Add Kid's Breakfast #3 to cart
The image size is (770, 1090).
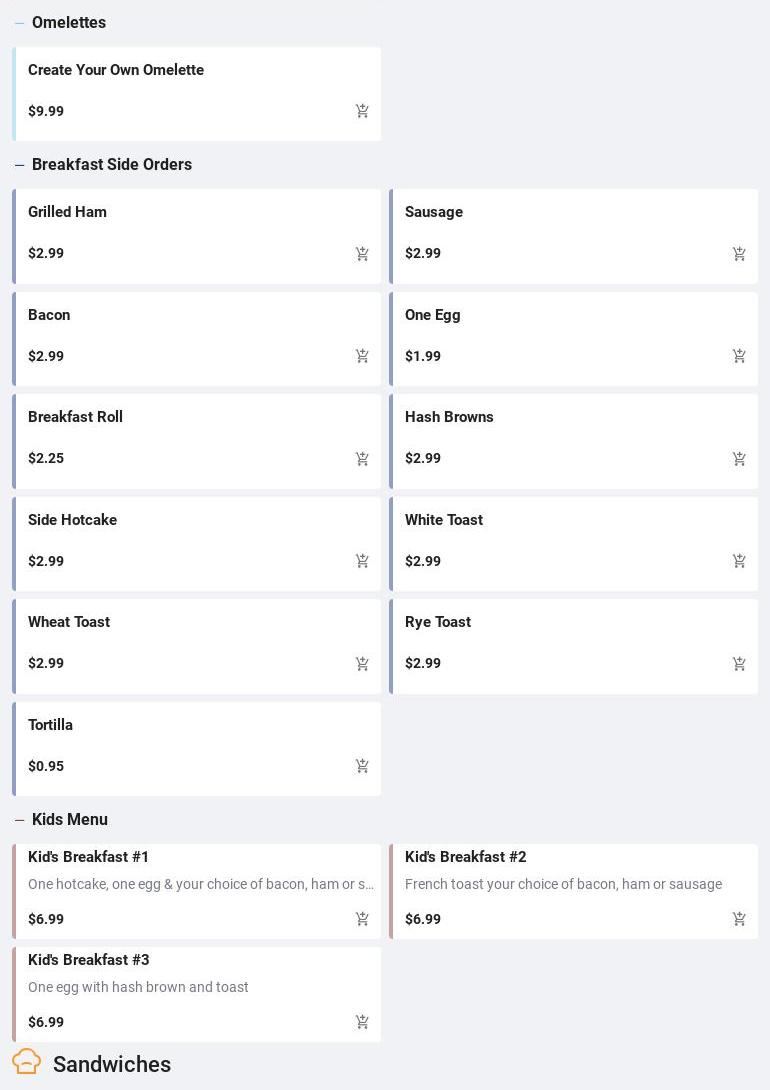point(362,1022)
